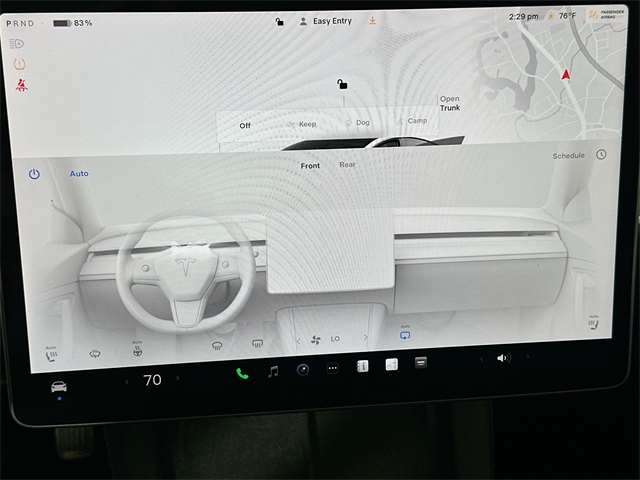
Task: Tap the fan speed icon
Action: point(316,340)
